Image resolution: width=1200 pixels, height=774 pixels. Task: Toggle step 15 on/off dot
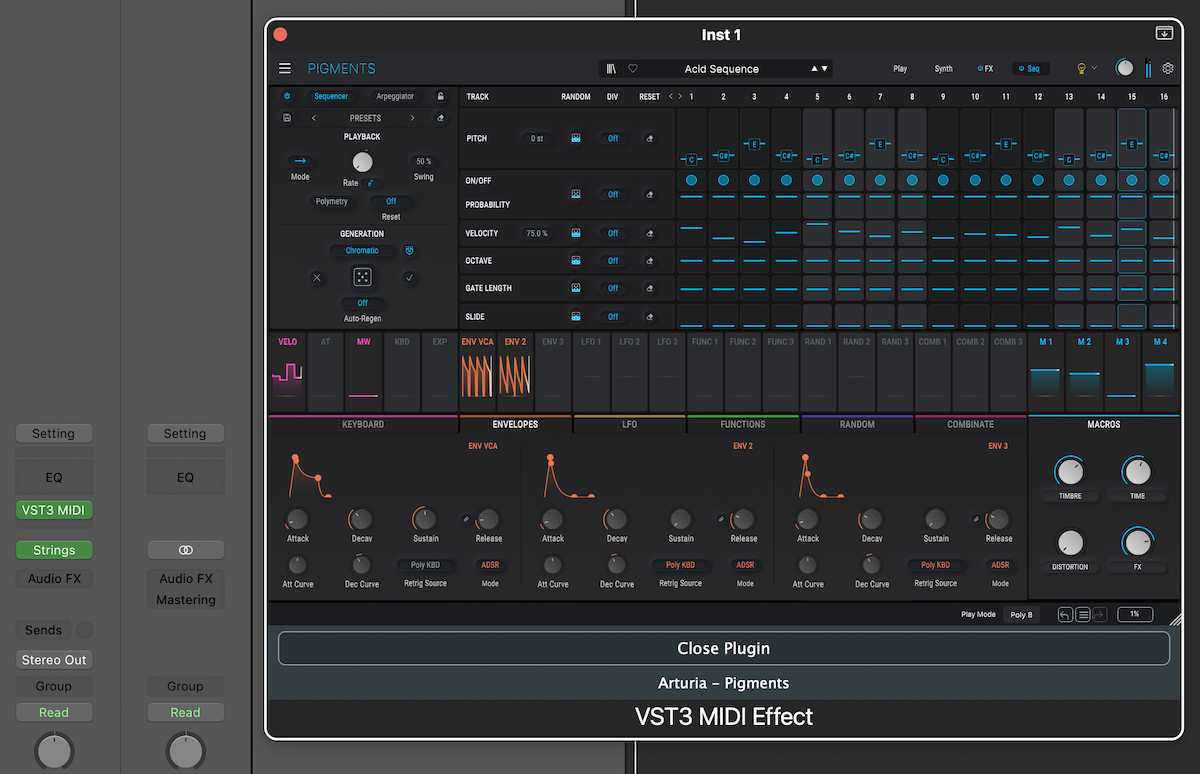coord(1132,181)
